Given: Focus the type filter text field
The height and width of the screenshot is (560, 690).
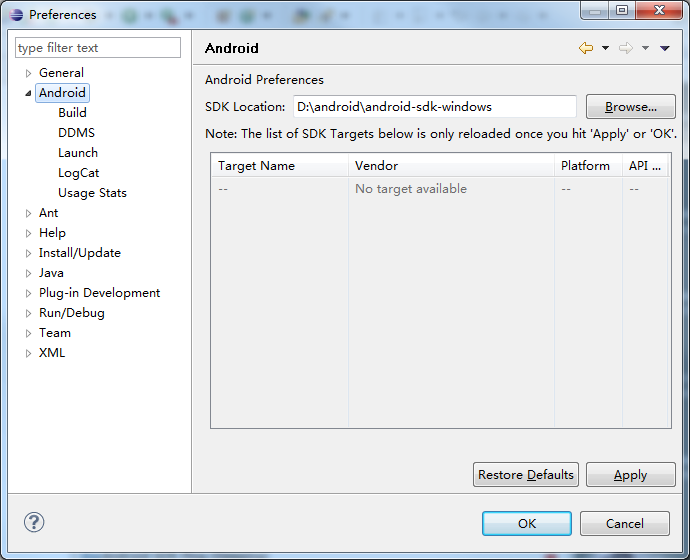Looking at the screenshot, I should click(x=98, y=48).
